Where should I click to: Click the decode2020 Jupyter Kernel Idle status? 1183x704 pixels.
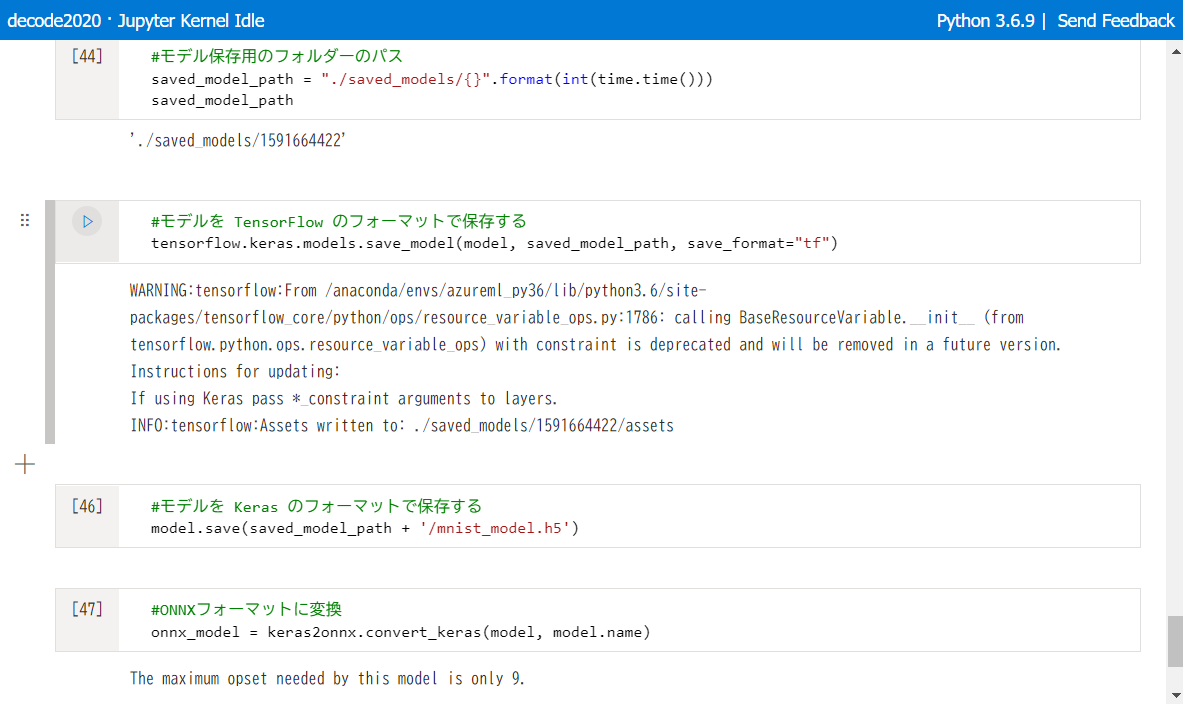coord(136,20)
